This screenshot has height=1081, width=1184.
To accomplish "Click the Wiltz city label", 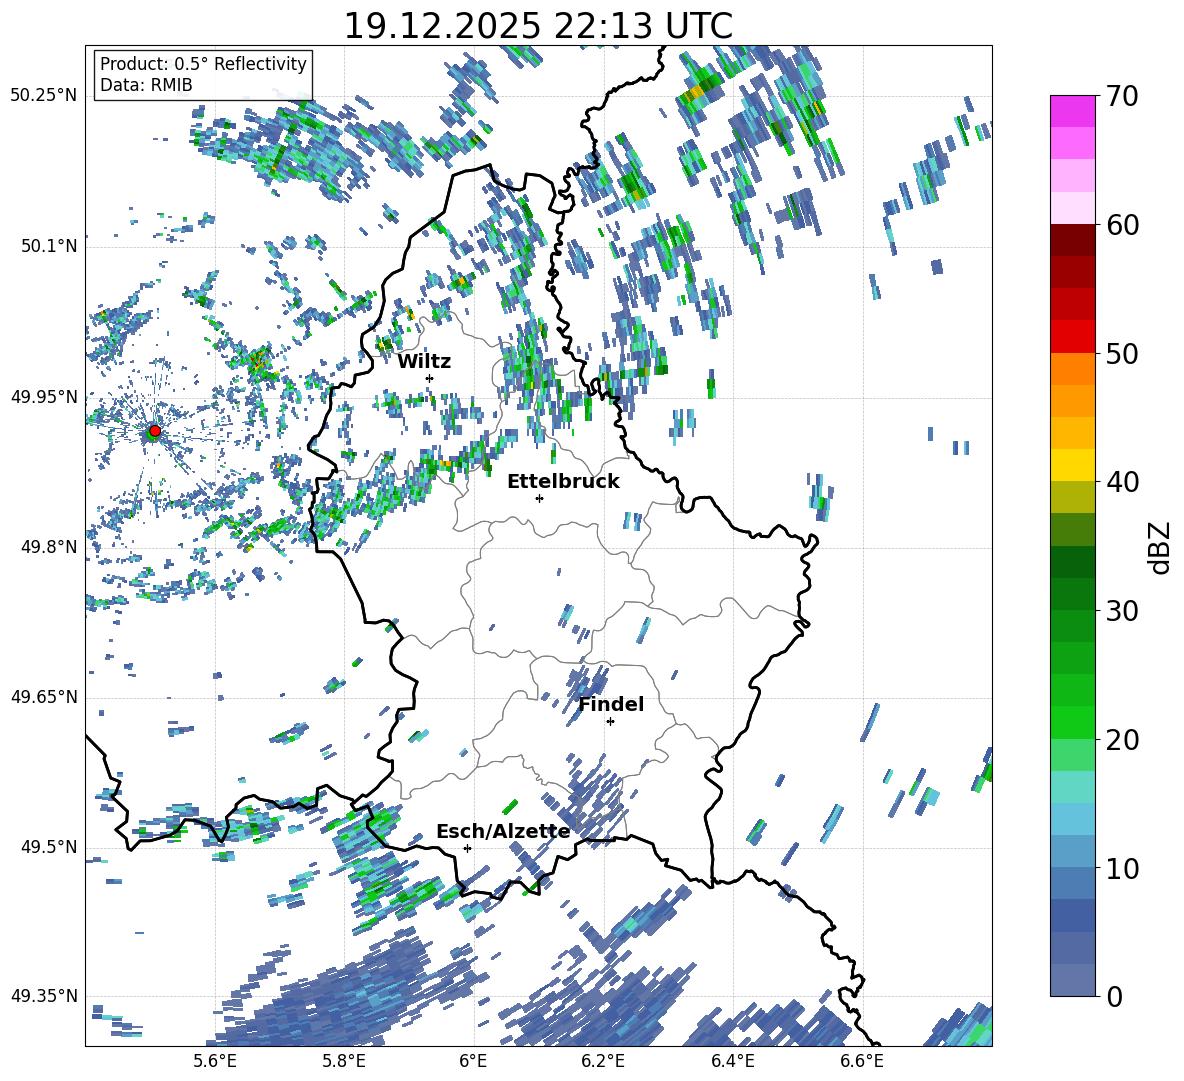I will pos(424,362).
